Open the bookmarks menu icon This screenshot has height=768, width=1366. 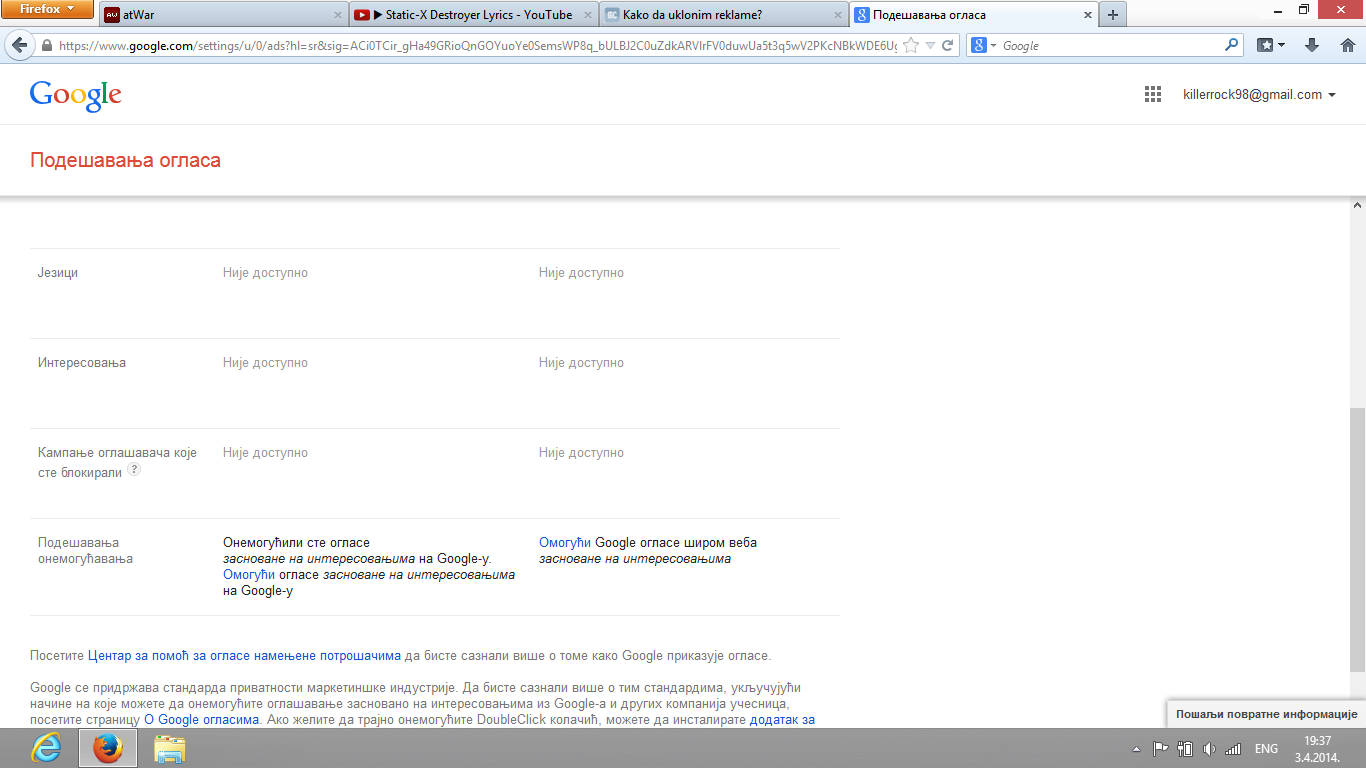click(1271, 45)
